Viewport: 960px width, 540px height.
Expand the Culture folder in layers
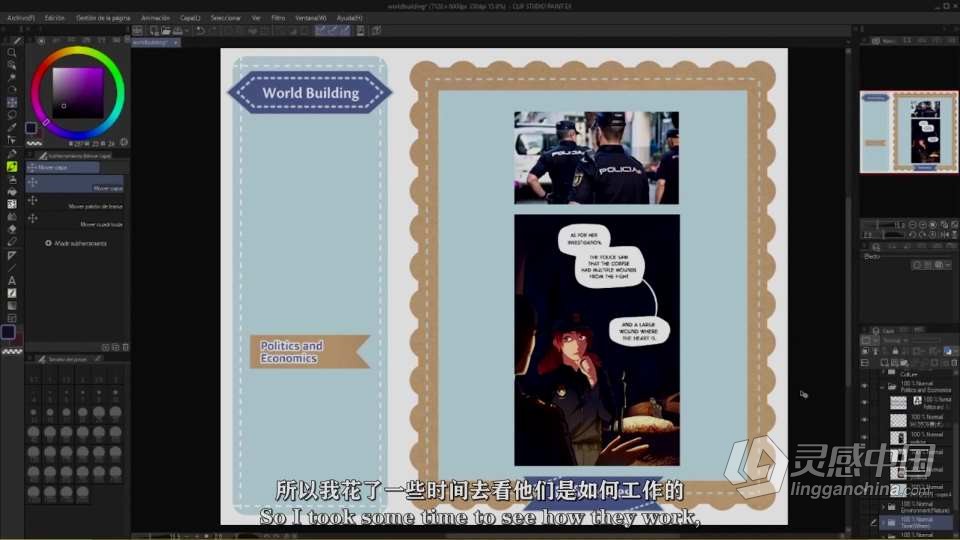[883, 372]
